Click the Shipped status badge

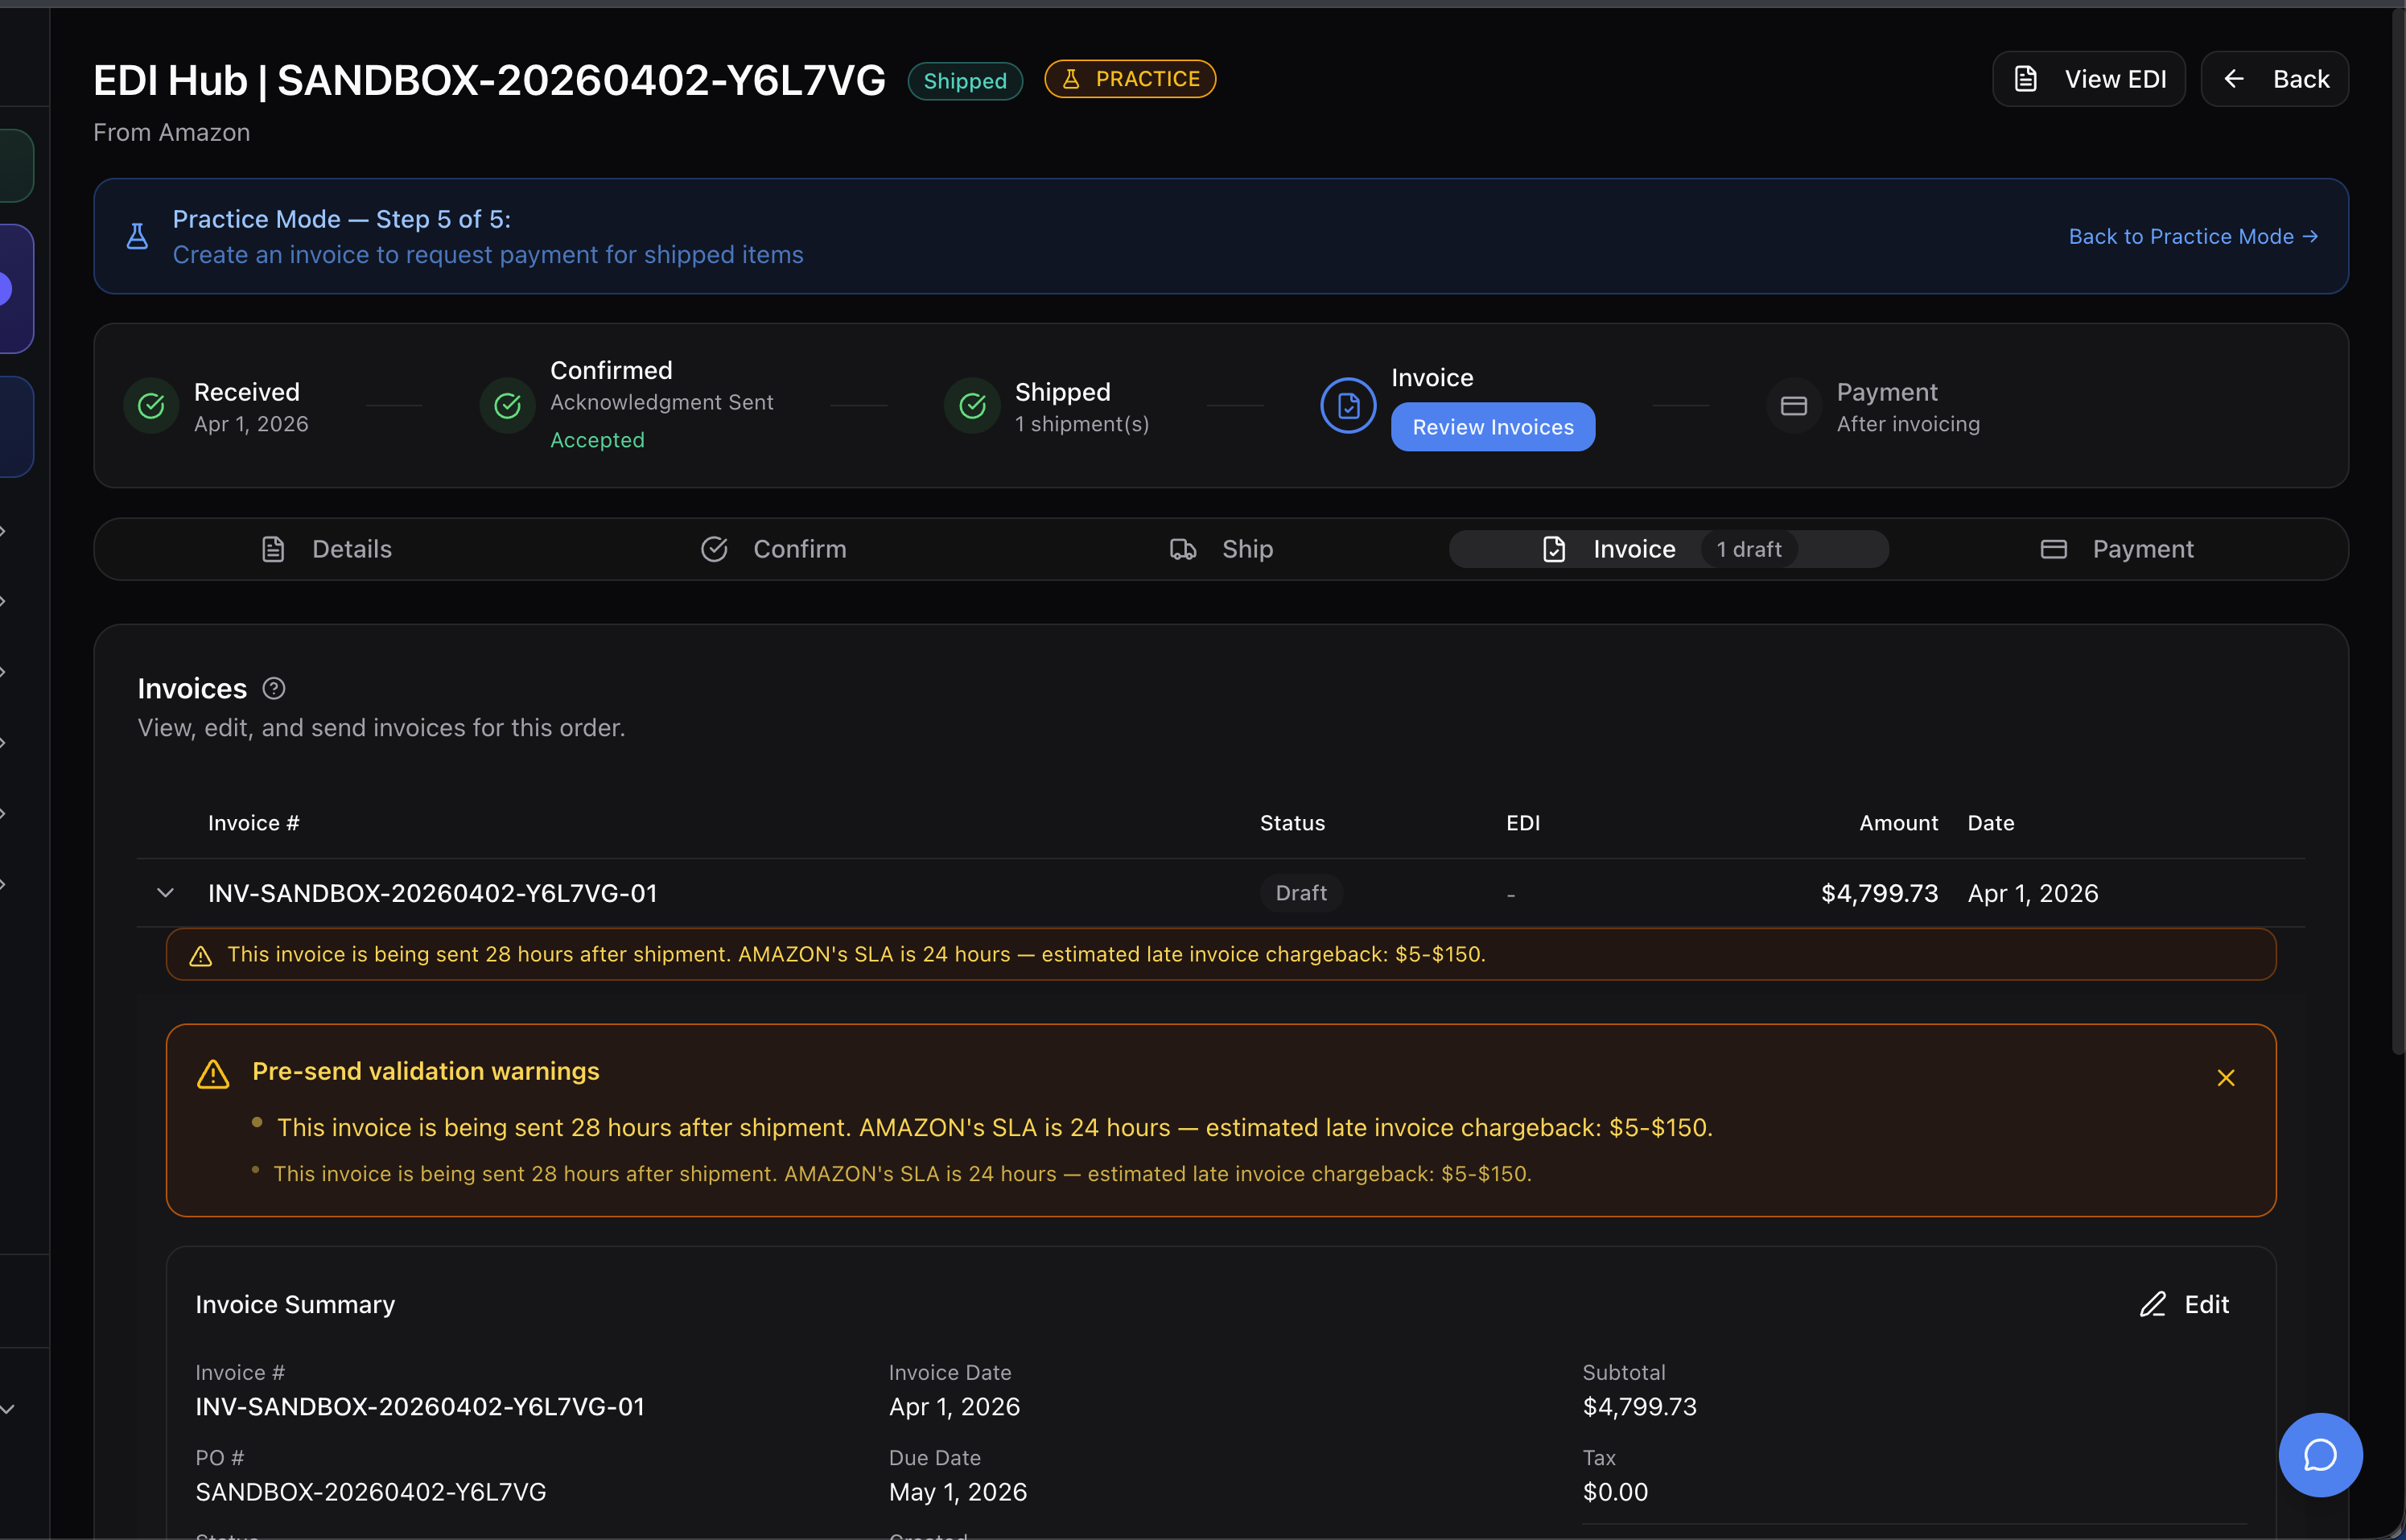coord(964,81)
